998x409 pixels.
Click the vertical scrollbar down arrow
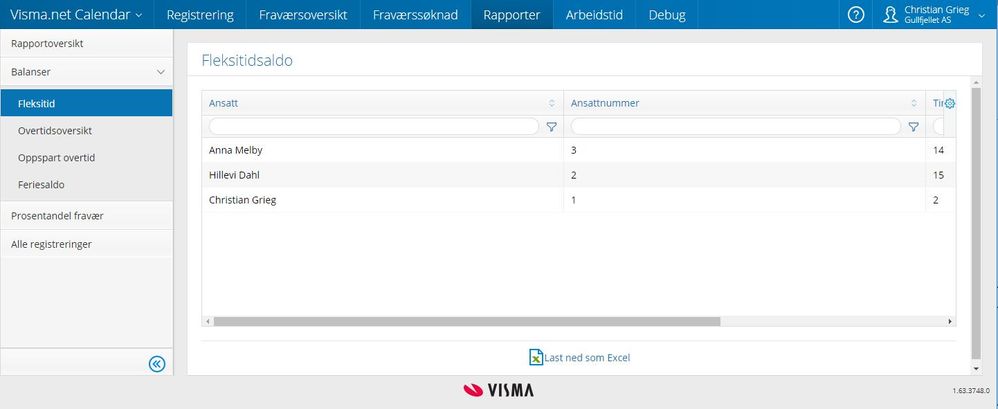click(x=976, y=369)
